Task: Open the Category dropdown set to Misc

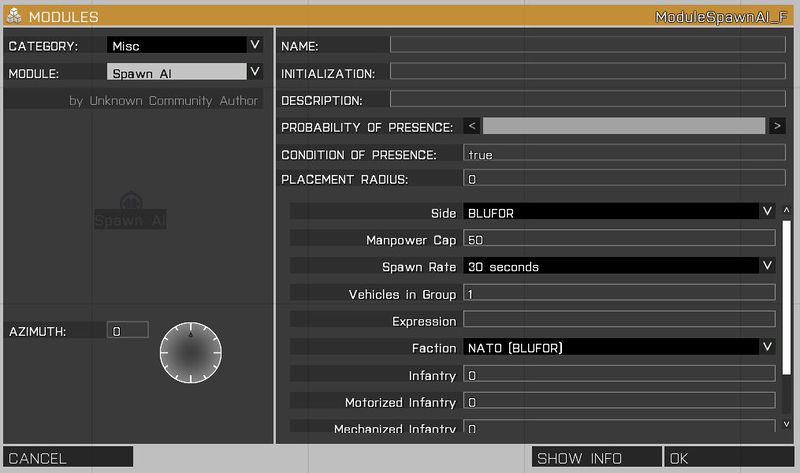Action: pyautogui.click(x=184, y=45)
